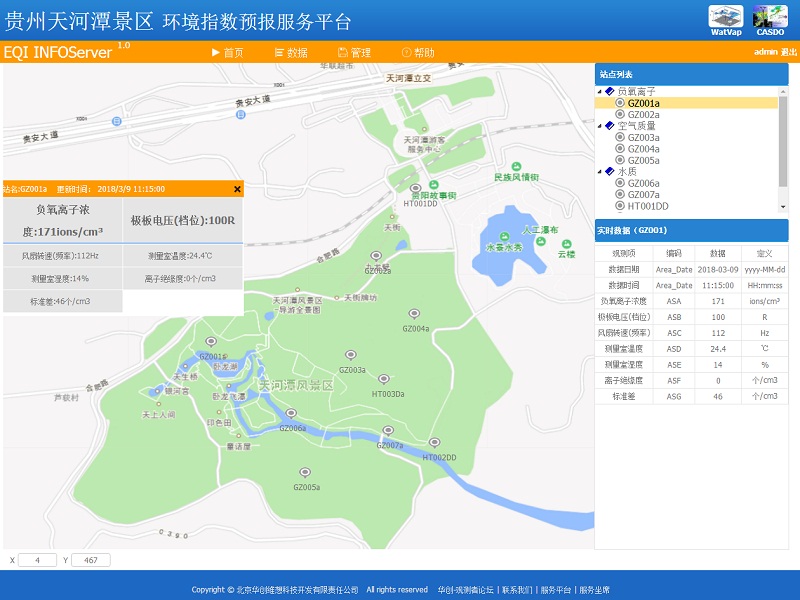
Task: Collapse the 水质 tree group
Action: click(599, 172)
